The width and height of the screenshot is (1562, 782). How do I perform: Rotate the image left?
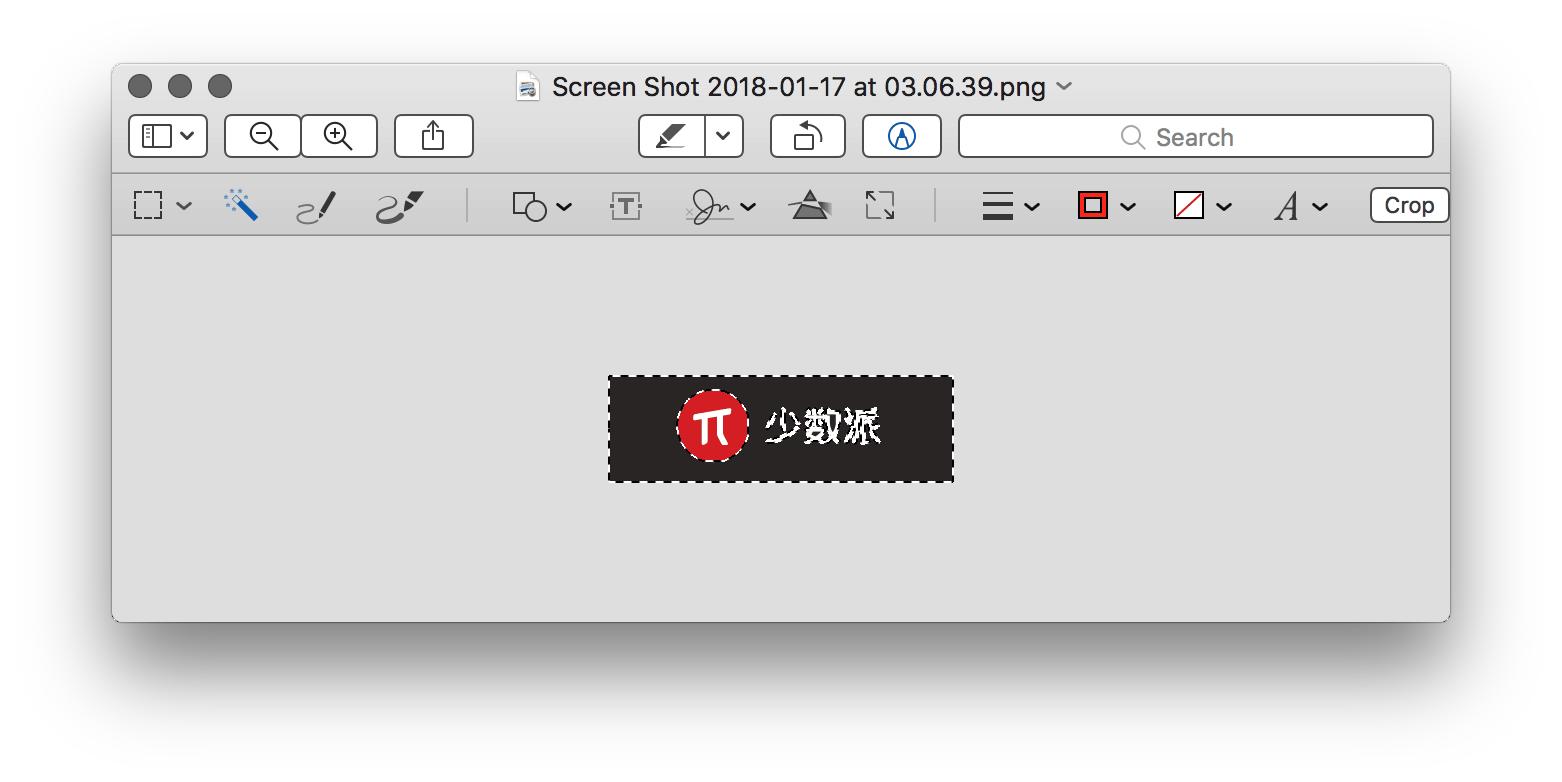pos(807,136)
